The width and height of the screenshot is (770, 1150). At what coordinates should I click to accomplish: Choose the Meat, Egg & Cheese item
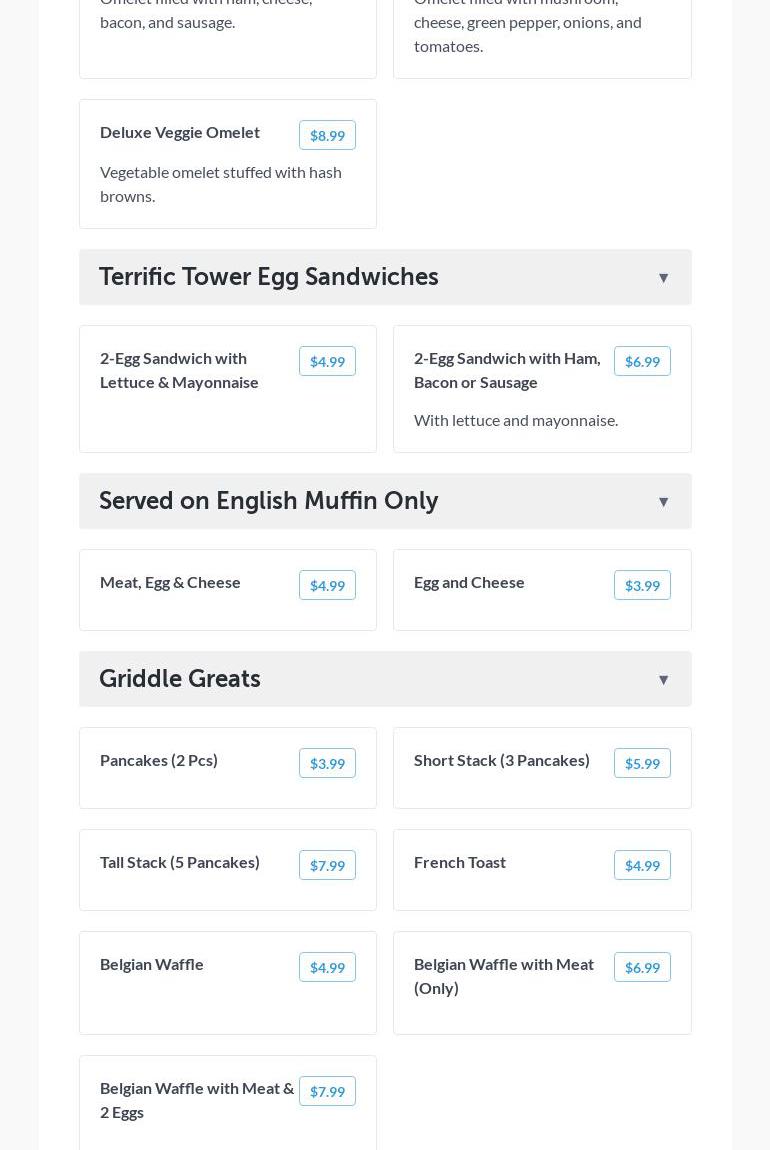click(170, 582)
